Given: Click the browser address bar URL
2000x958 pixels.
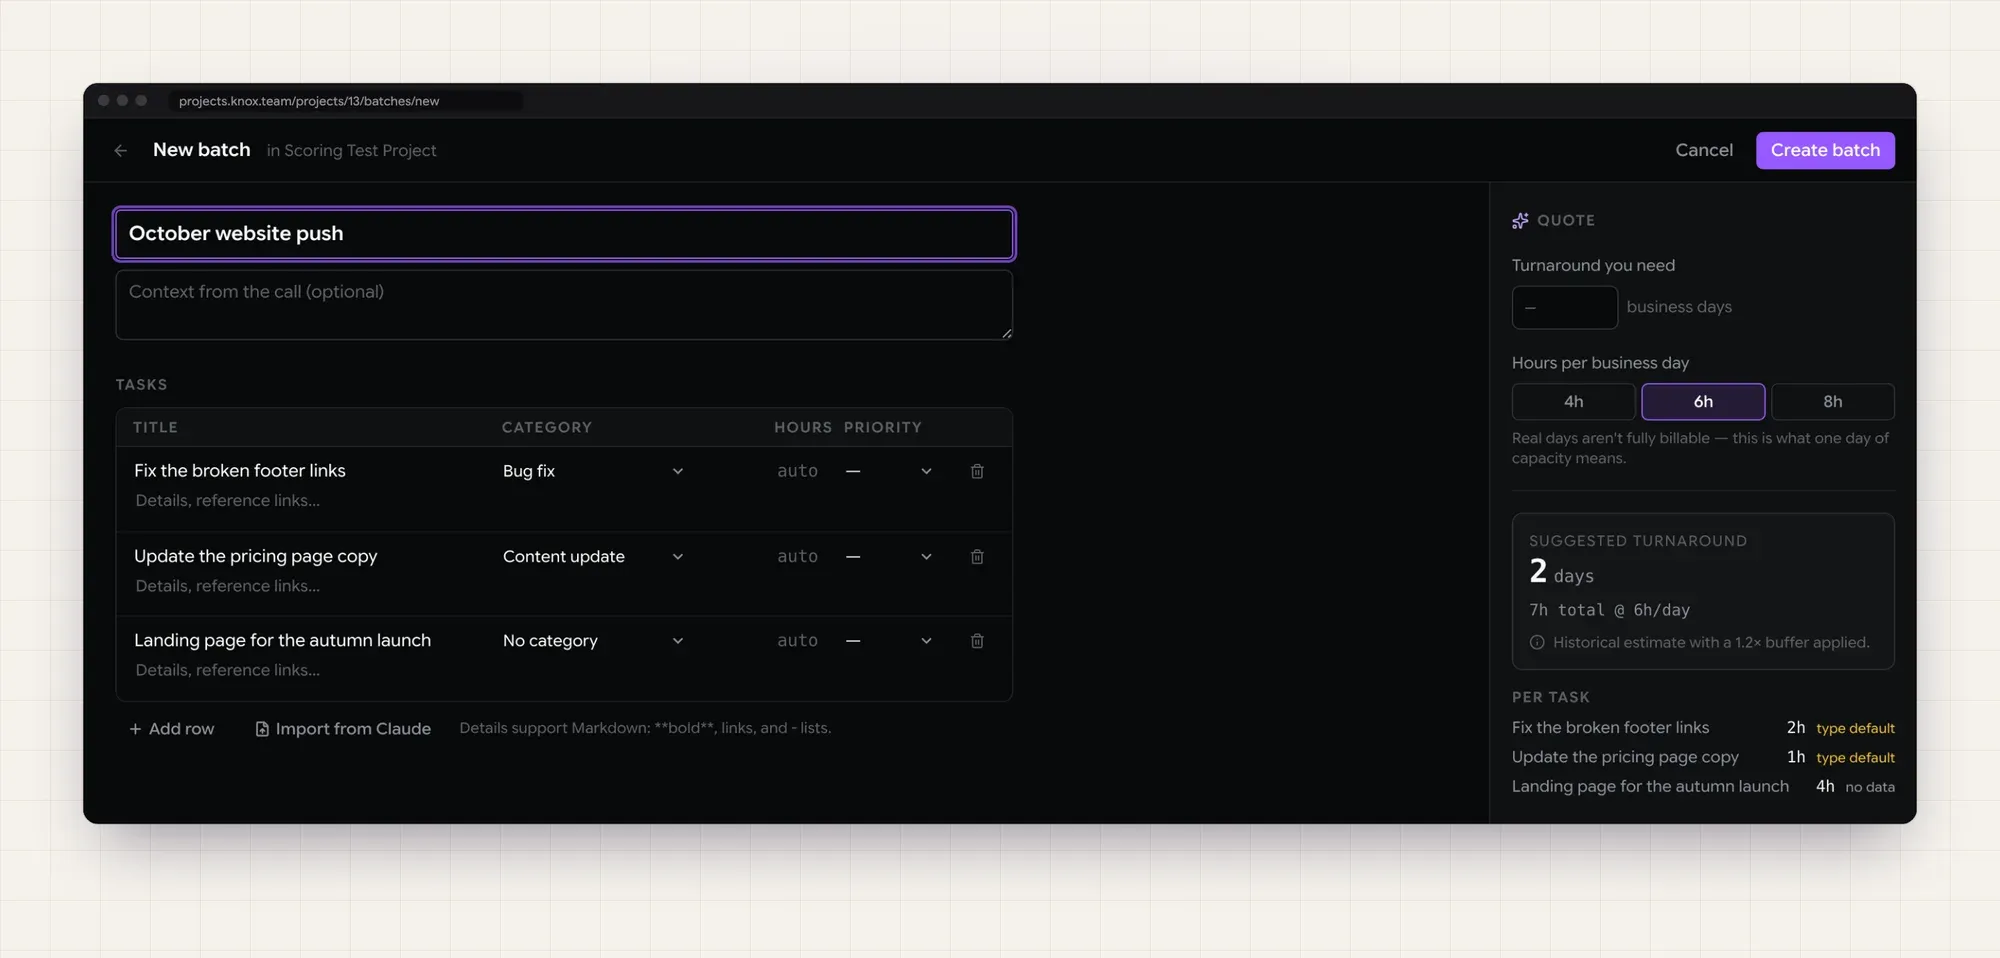Looking at the screenshot, I should click(309, 101).
